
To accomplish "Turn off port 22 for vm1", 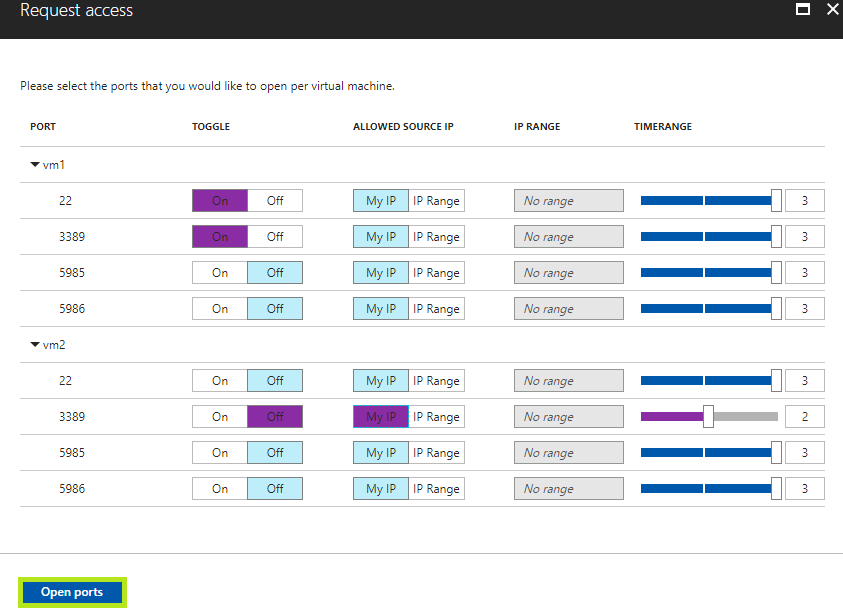I will coord(275,201).
